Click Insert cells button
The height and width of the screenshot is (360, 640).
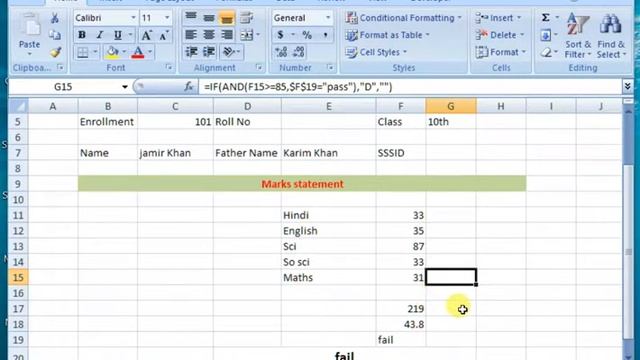tap(498, 18)
